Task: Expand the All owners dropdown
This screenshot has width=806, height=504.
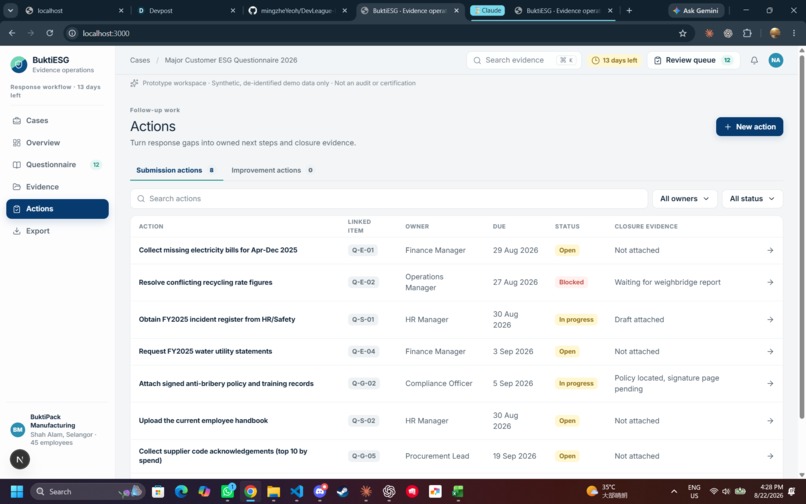Action: pos(684,199)
